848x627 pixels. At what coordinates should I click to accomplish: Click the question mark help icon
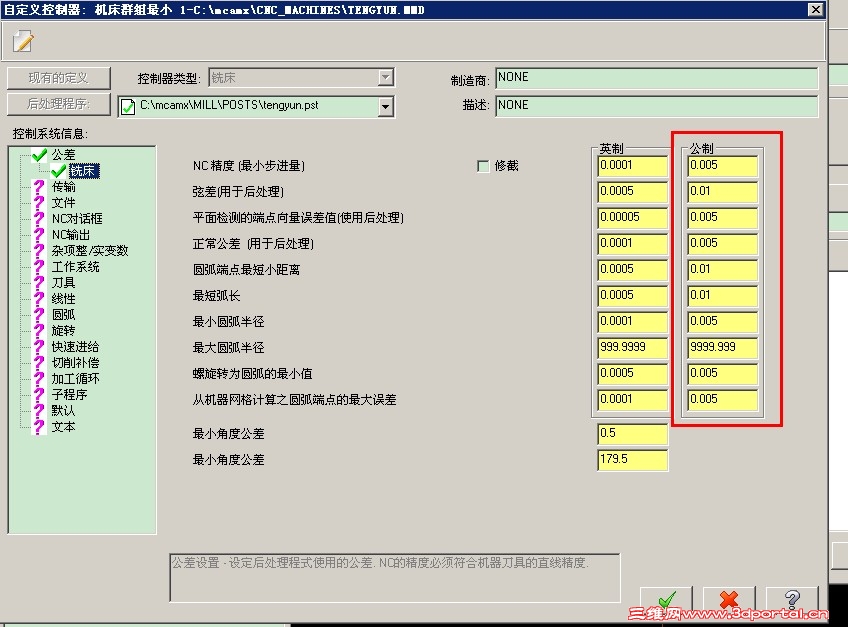pos(793,600)
